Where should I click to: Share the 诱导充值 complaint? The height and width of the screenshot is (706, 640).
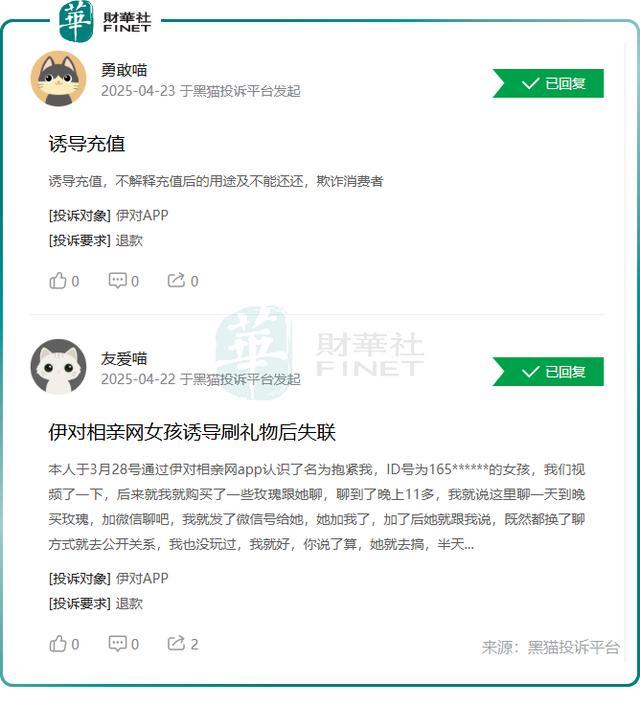[177, 280]
